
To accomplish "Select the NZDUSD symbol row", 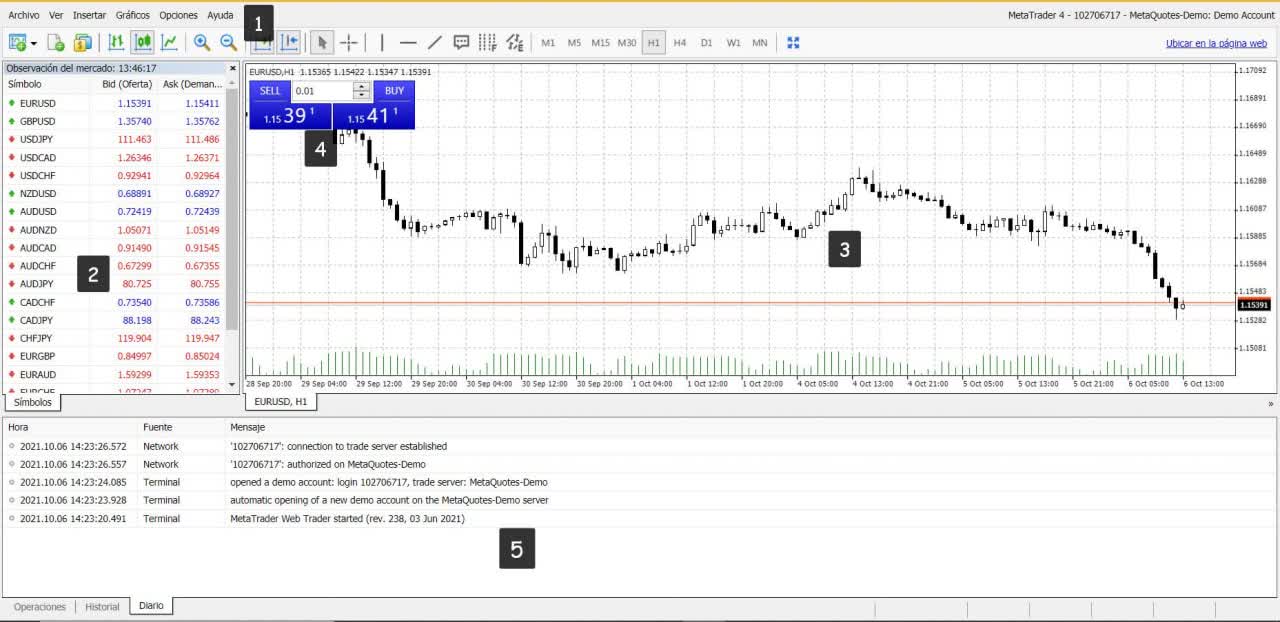I will (x=114, y=193).
